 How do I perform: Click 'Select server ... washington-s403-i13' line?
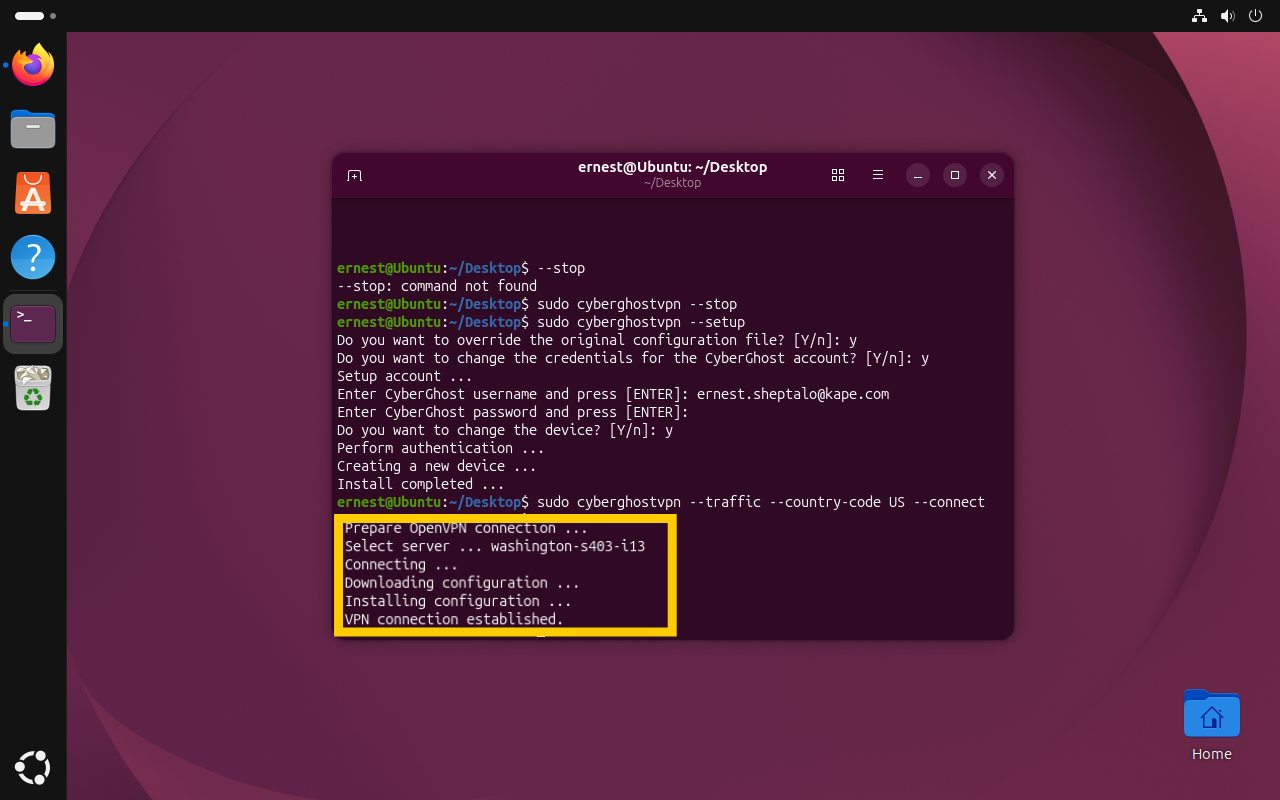495,546
